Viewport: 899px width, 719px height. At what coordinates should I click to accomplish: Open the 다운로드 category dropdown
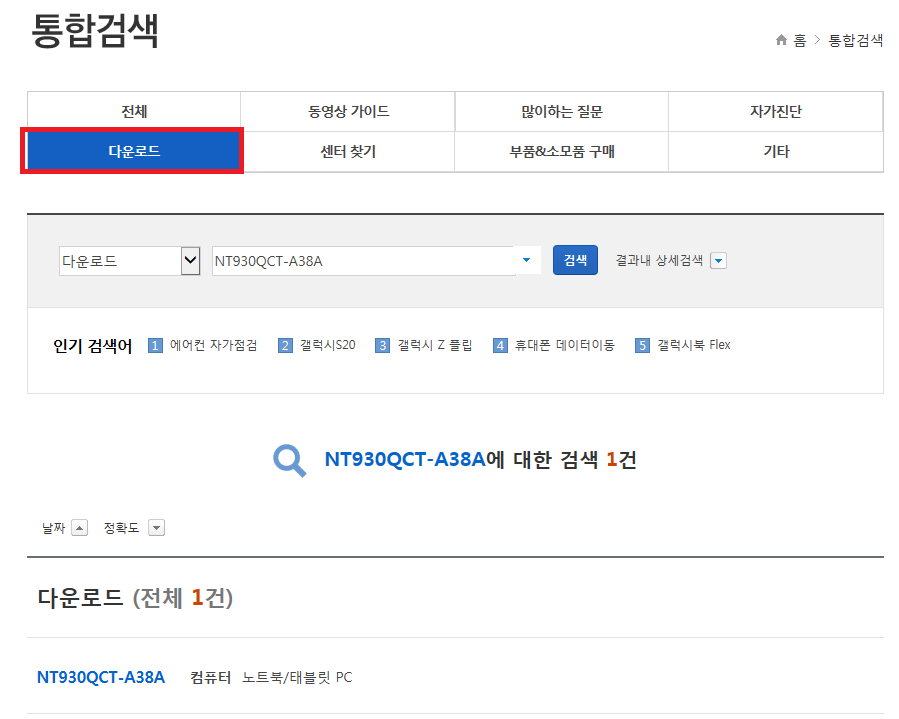pos(130,261)
